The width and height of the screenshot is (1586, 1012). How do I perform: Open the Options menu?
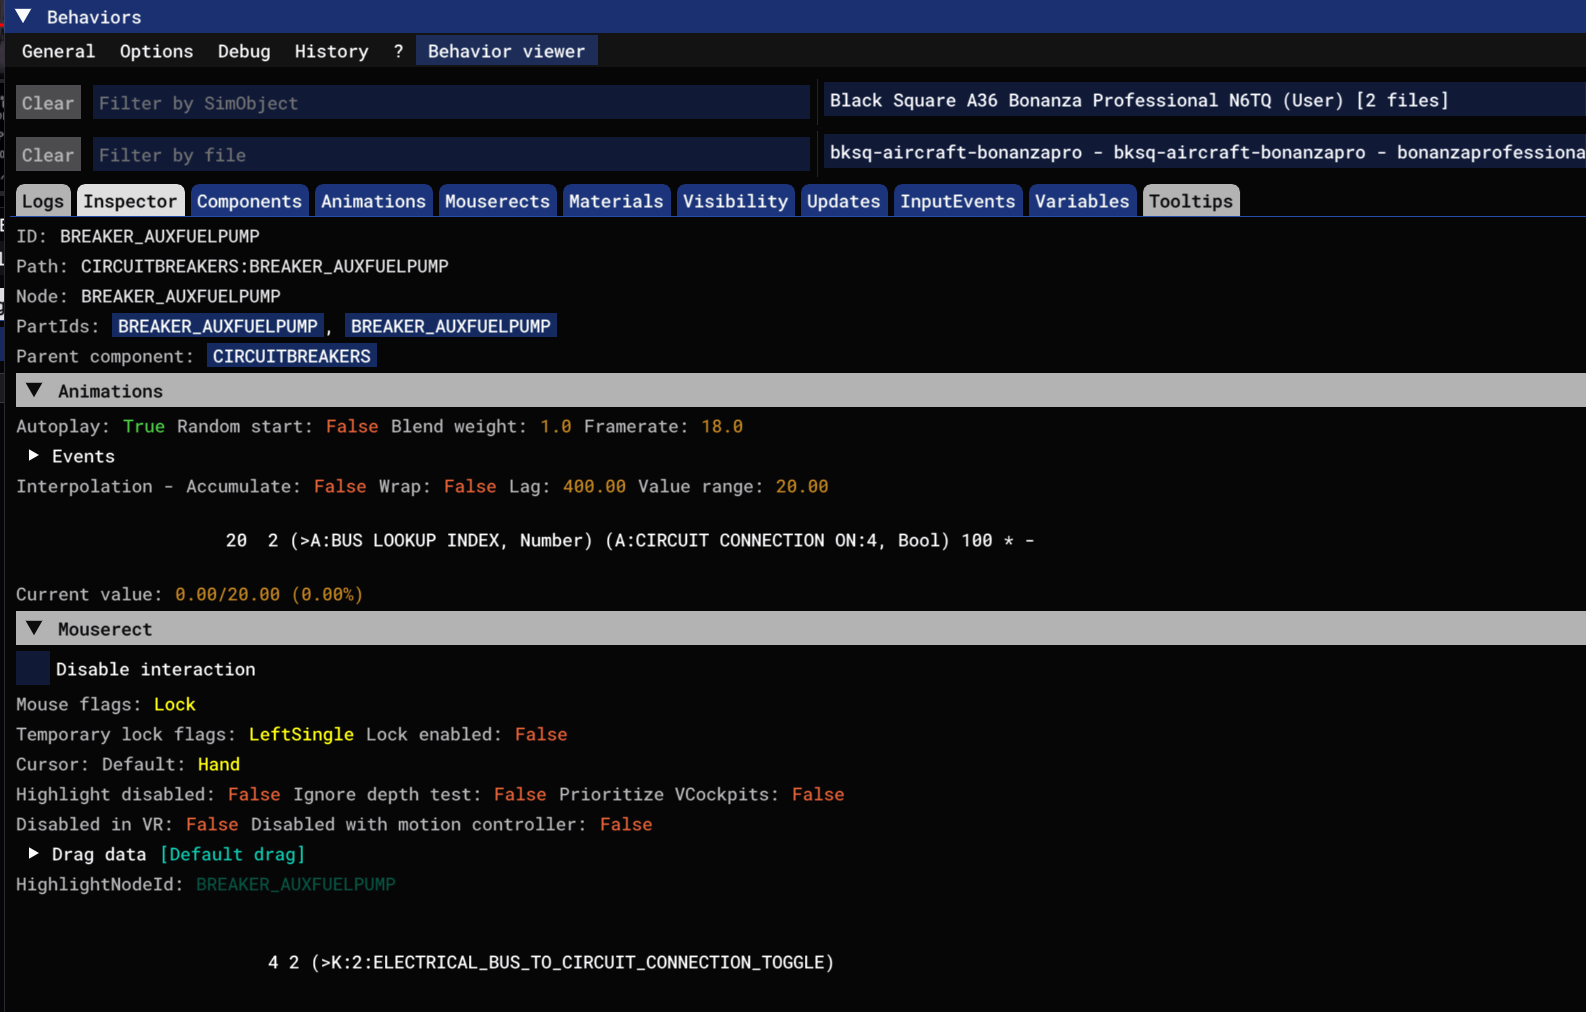tap(156, 51)
